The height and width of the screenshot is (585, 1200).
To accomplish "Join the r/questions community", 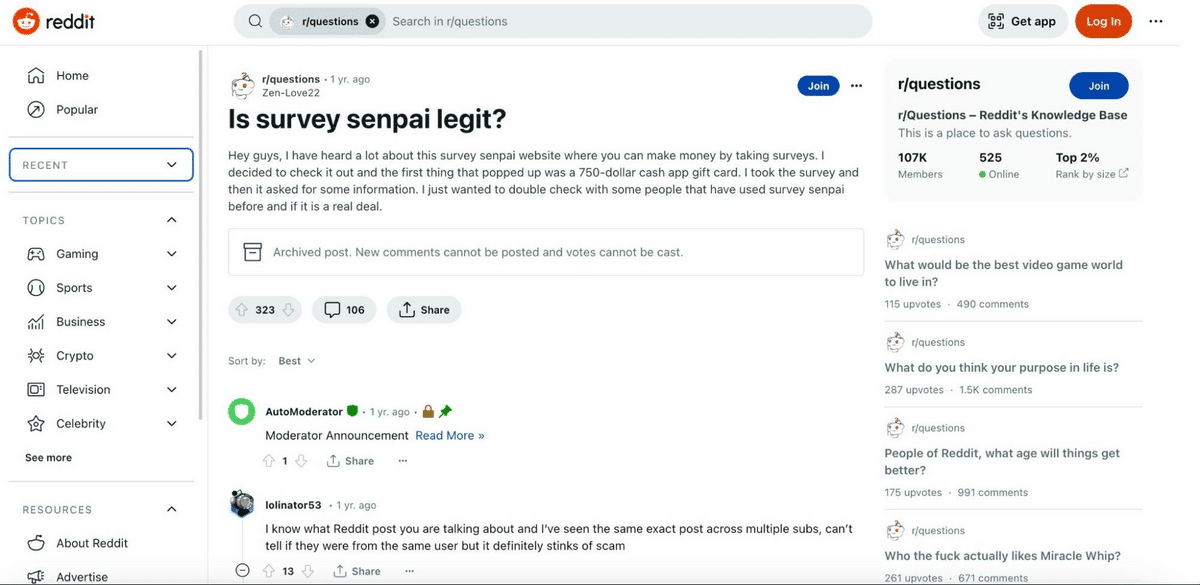I will tap(1098, 85).
